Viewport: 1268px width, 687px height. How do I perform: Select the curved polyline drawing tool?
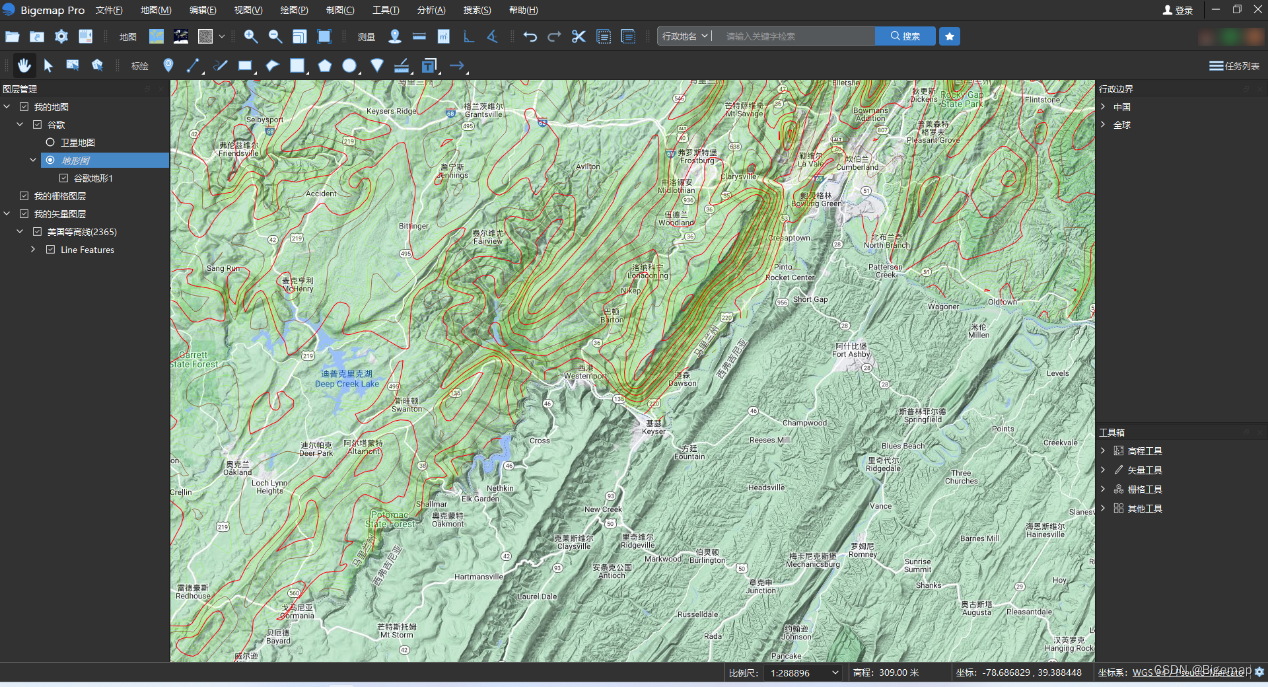coord(220,66)
